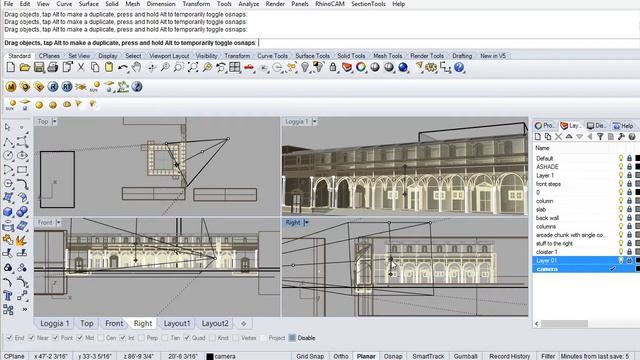This screenshot has height=360, width=640.
Task: Add a new viewport tab with plus
Action: coord(244,324)
